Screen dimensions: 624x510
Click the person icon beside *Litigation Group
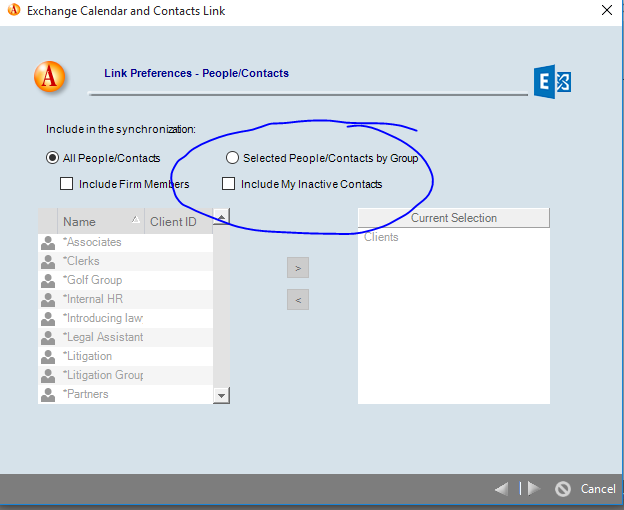(x=48, y=376)
